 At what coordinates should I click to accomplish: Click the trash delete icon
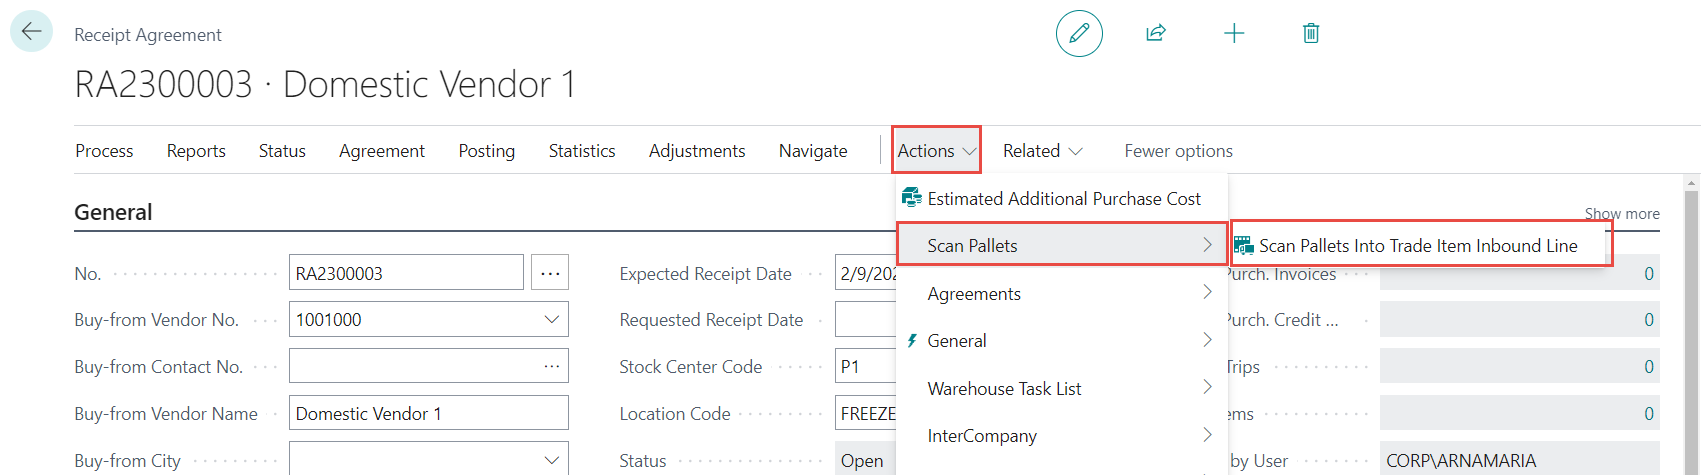tap(1311, 33)
